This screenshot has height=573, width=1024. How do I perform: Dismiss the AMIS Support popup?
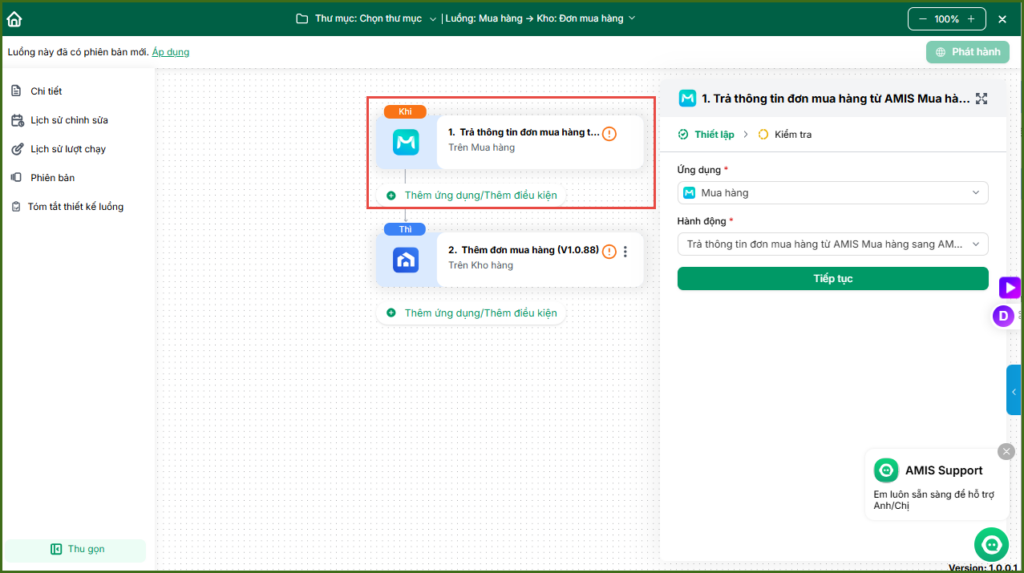pyautogui.click(x=1006, y=451)
